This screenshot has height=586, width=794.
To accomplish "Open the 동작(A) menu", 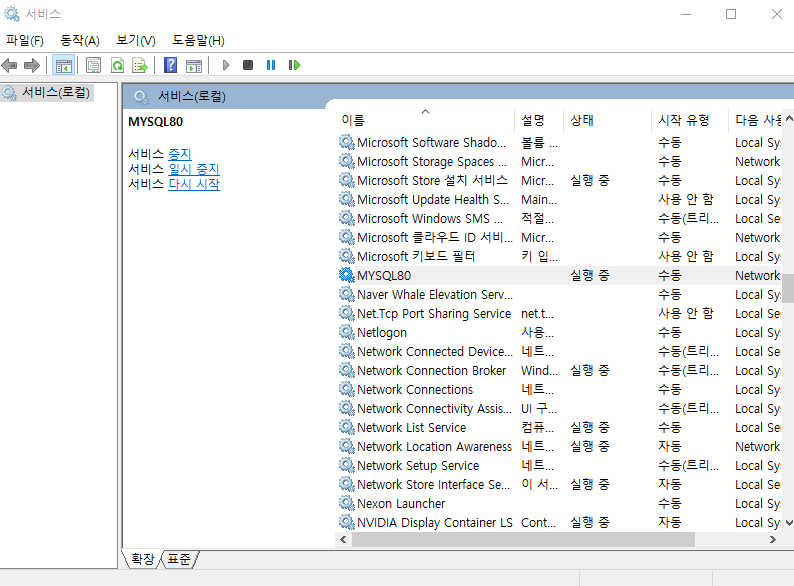I will 80,41.
